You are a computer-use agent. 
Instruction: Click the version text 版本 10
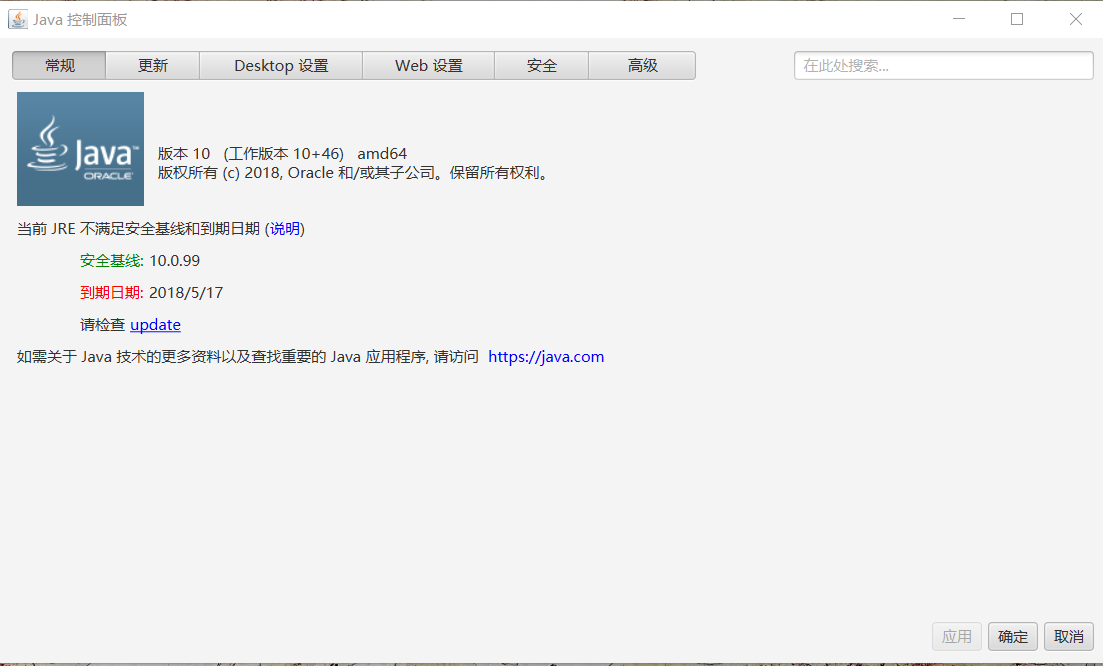coord(184,153)
